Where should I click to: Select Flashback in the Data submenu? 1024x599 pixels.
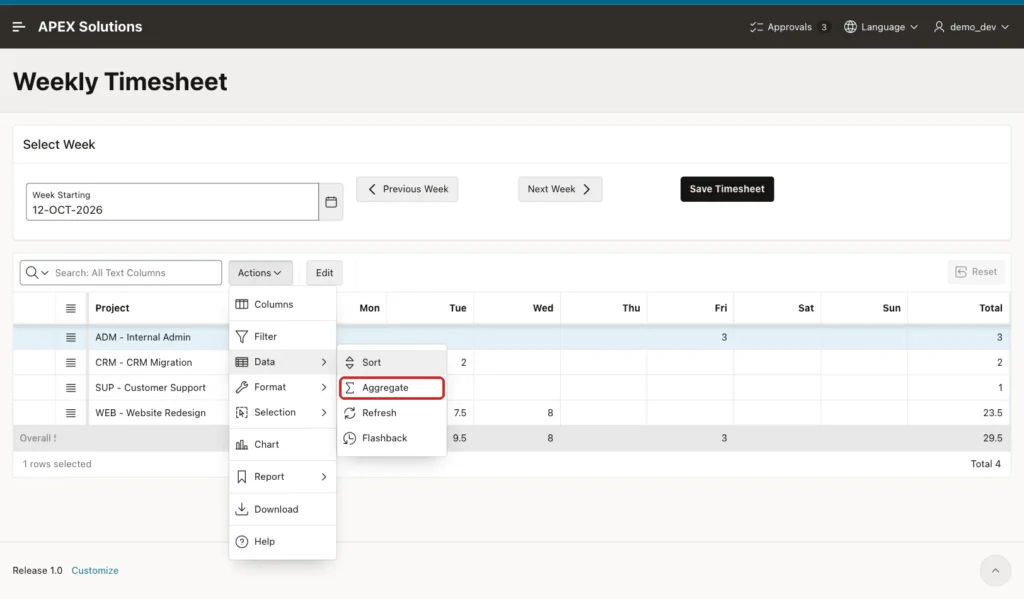point(392,438)
